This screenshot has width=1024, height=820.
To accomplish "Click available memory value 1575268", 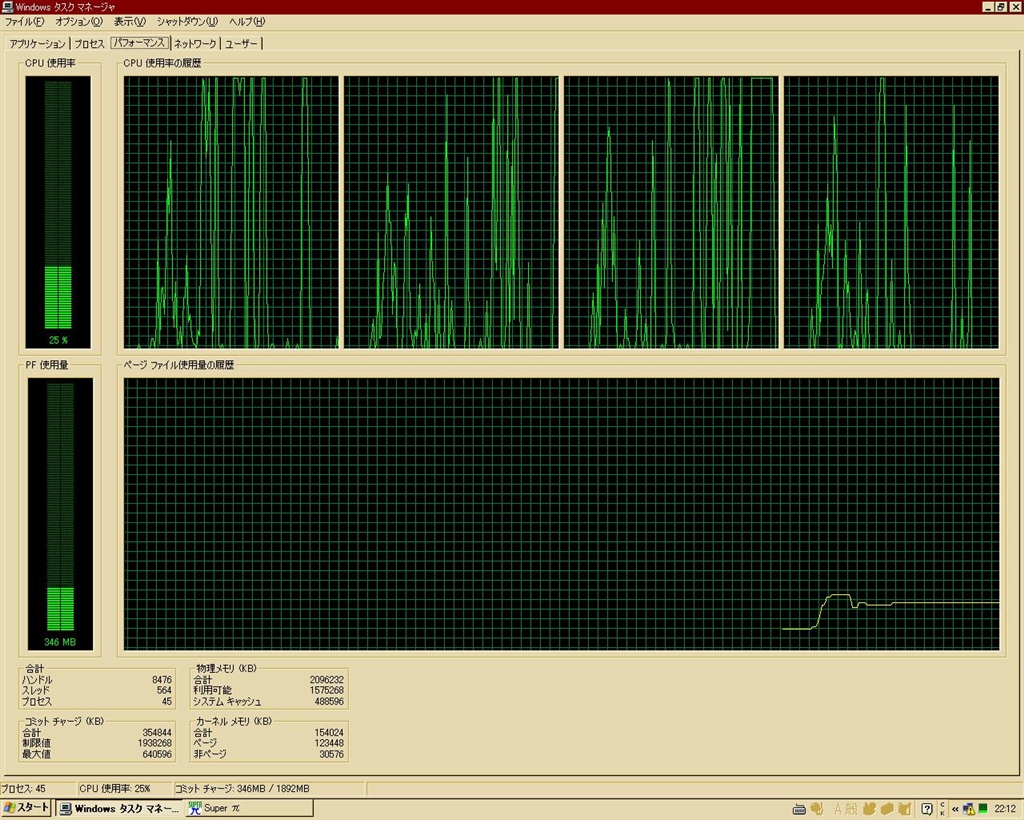I will 327,690.
